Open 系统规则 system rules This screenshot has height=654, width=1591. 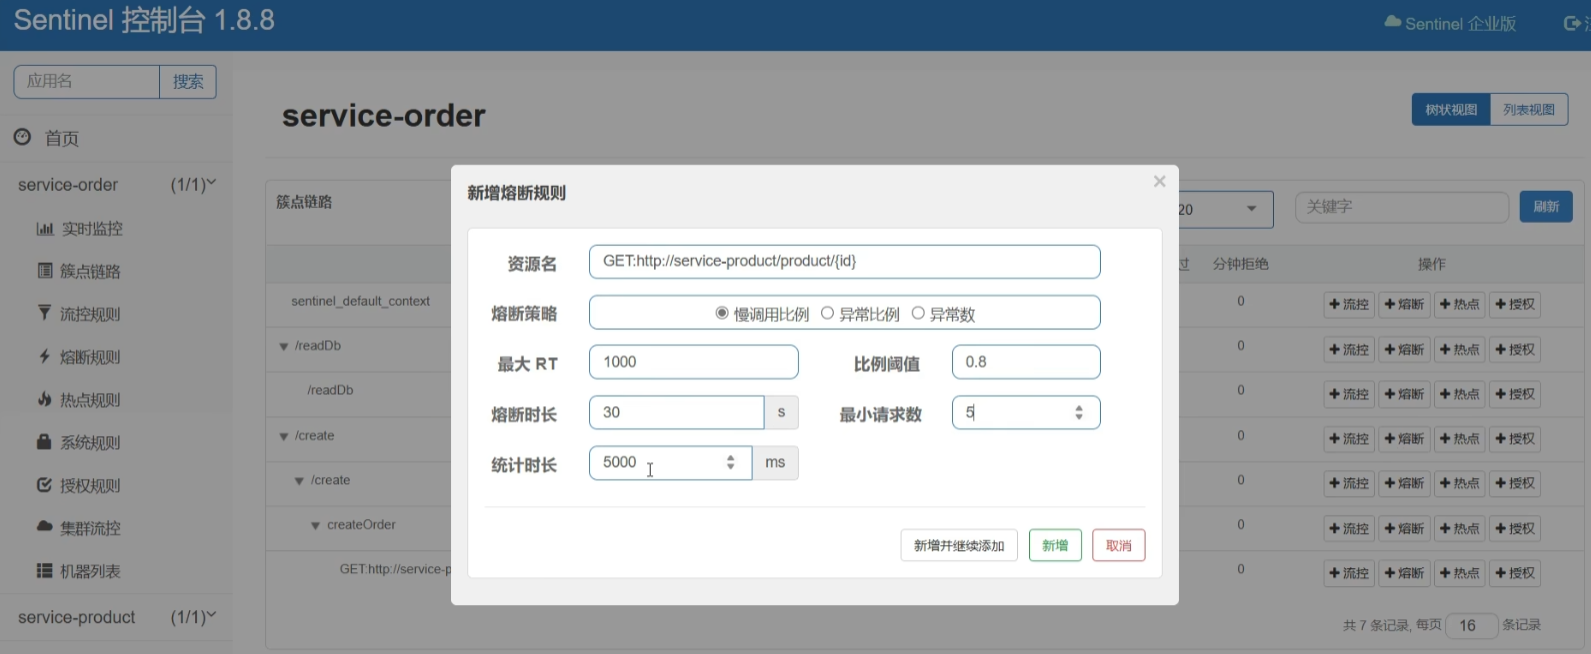pyautogui.click(x=79, y=442)
